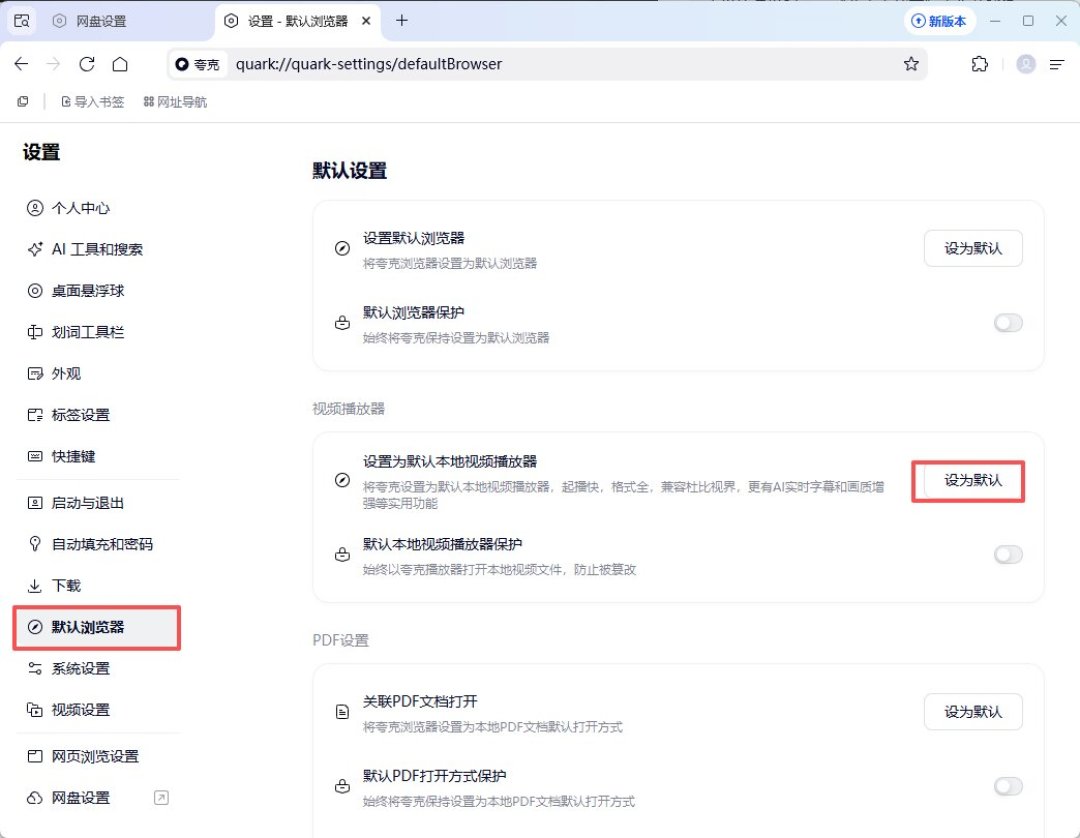Open a new tab with plus button

[402, 21]
